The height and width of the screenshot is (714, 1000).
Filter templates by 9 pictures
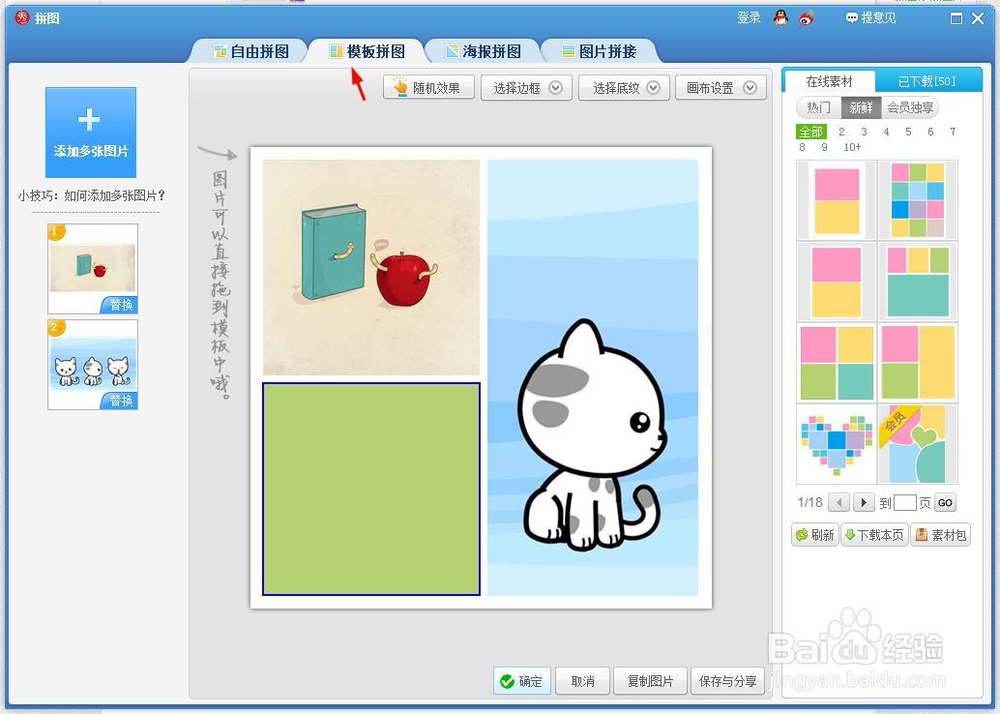point(825,147)
